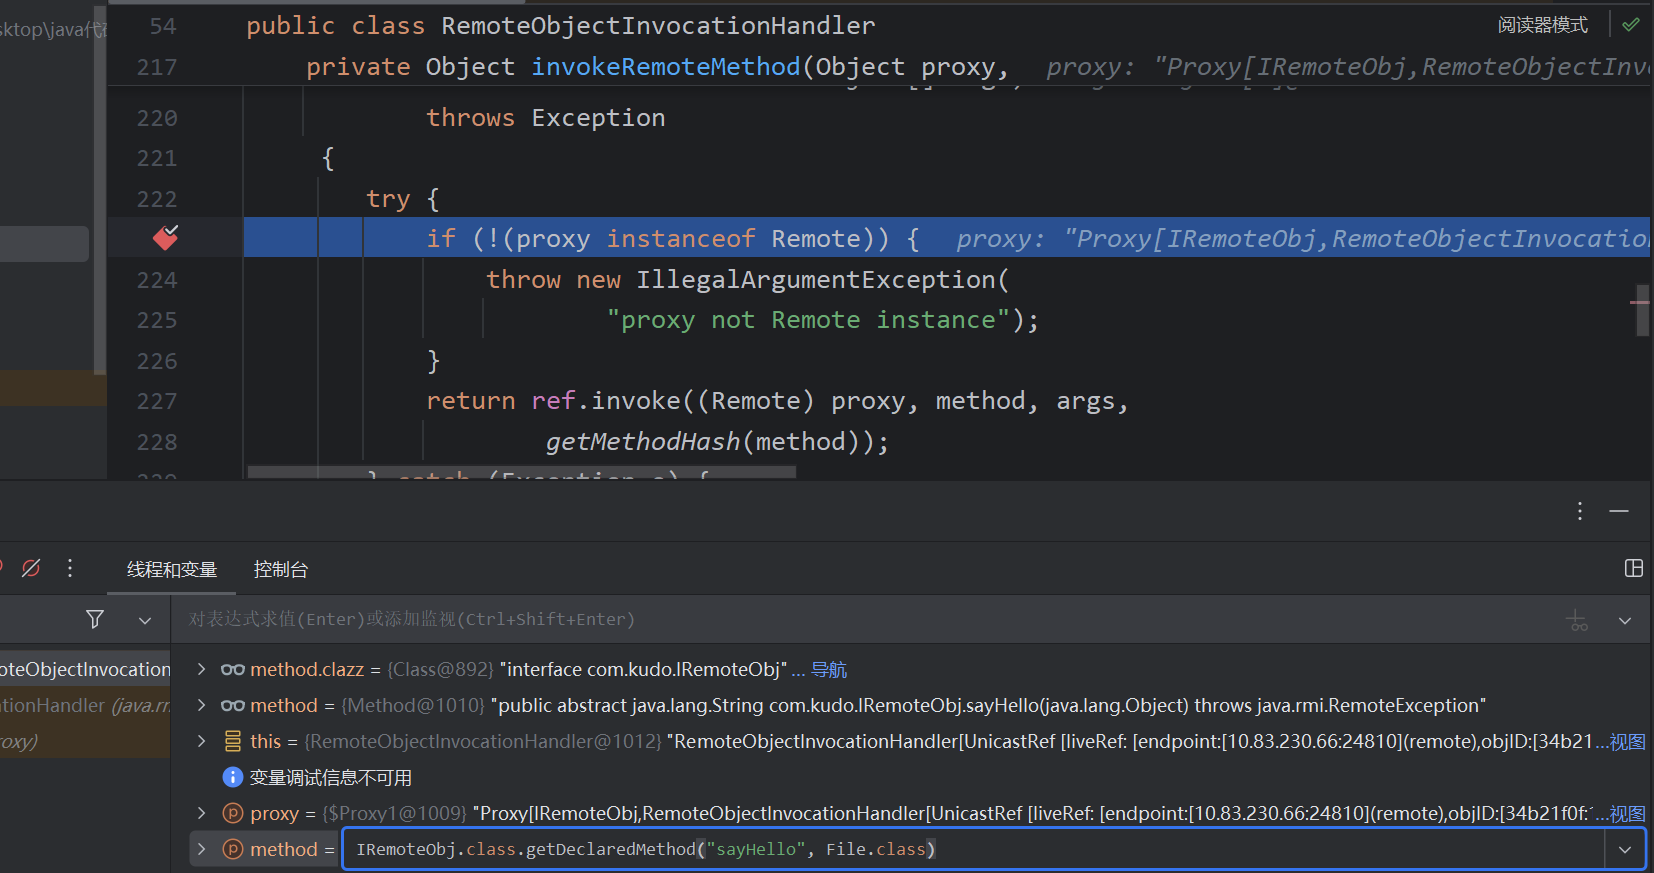Click the glasses watch icon for method {Method@1010}
This screenshot has width=1654, height=873.
click(233, 705)
